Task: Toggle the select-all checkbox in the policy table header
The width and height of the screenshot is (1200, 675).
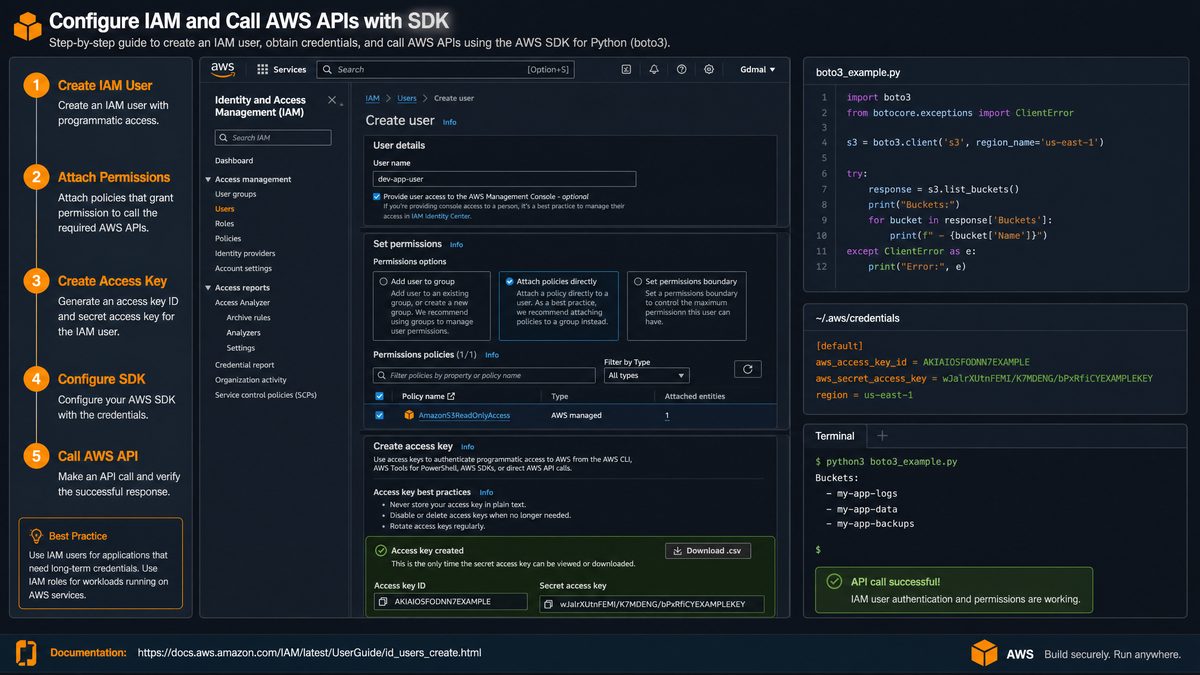Action: click(x=379, y=396)
